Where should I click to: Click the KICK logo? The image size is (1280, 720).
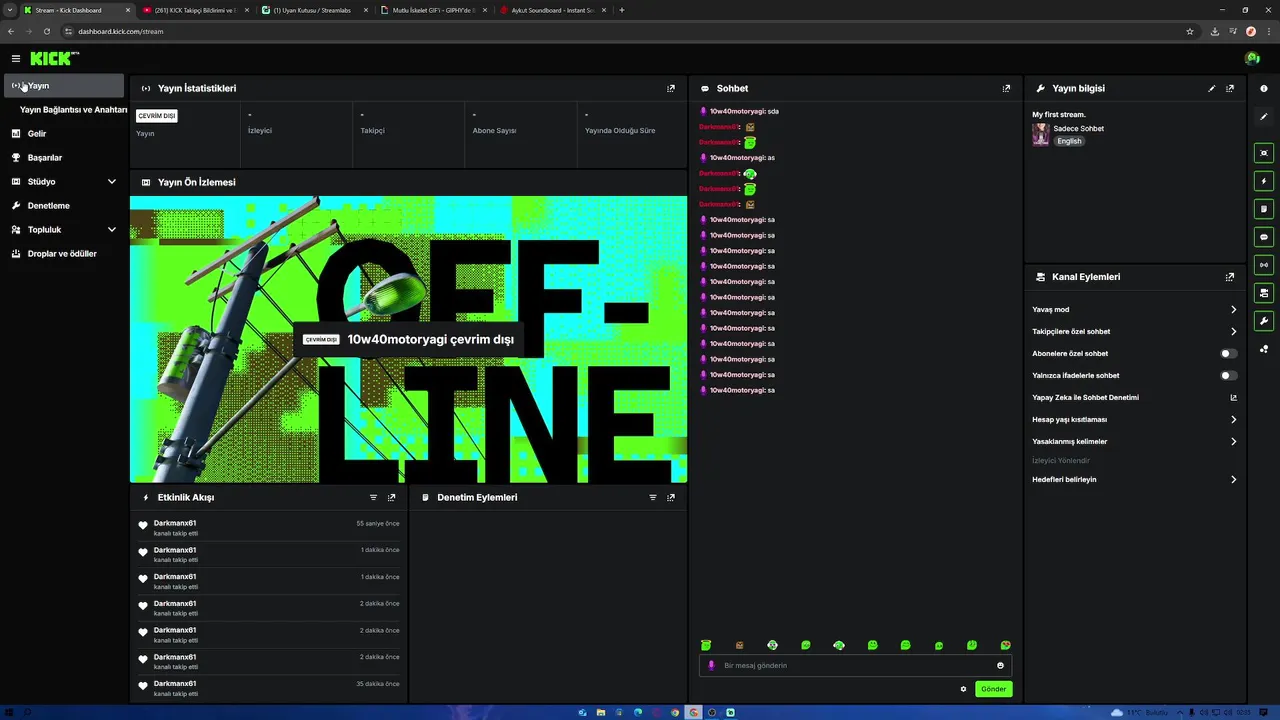[x=52, y=59]
